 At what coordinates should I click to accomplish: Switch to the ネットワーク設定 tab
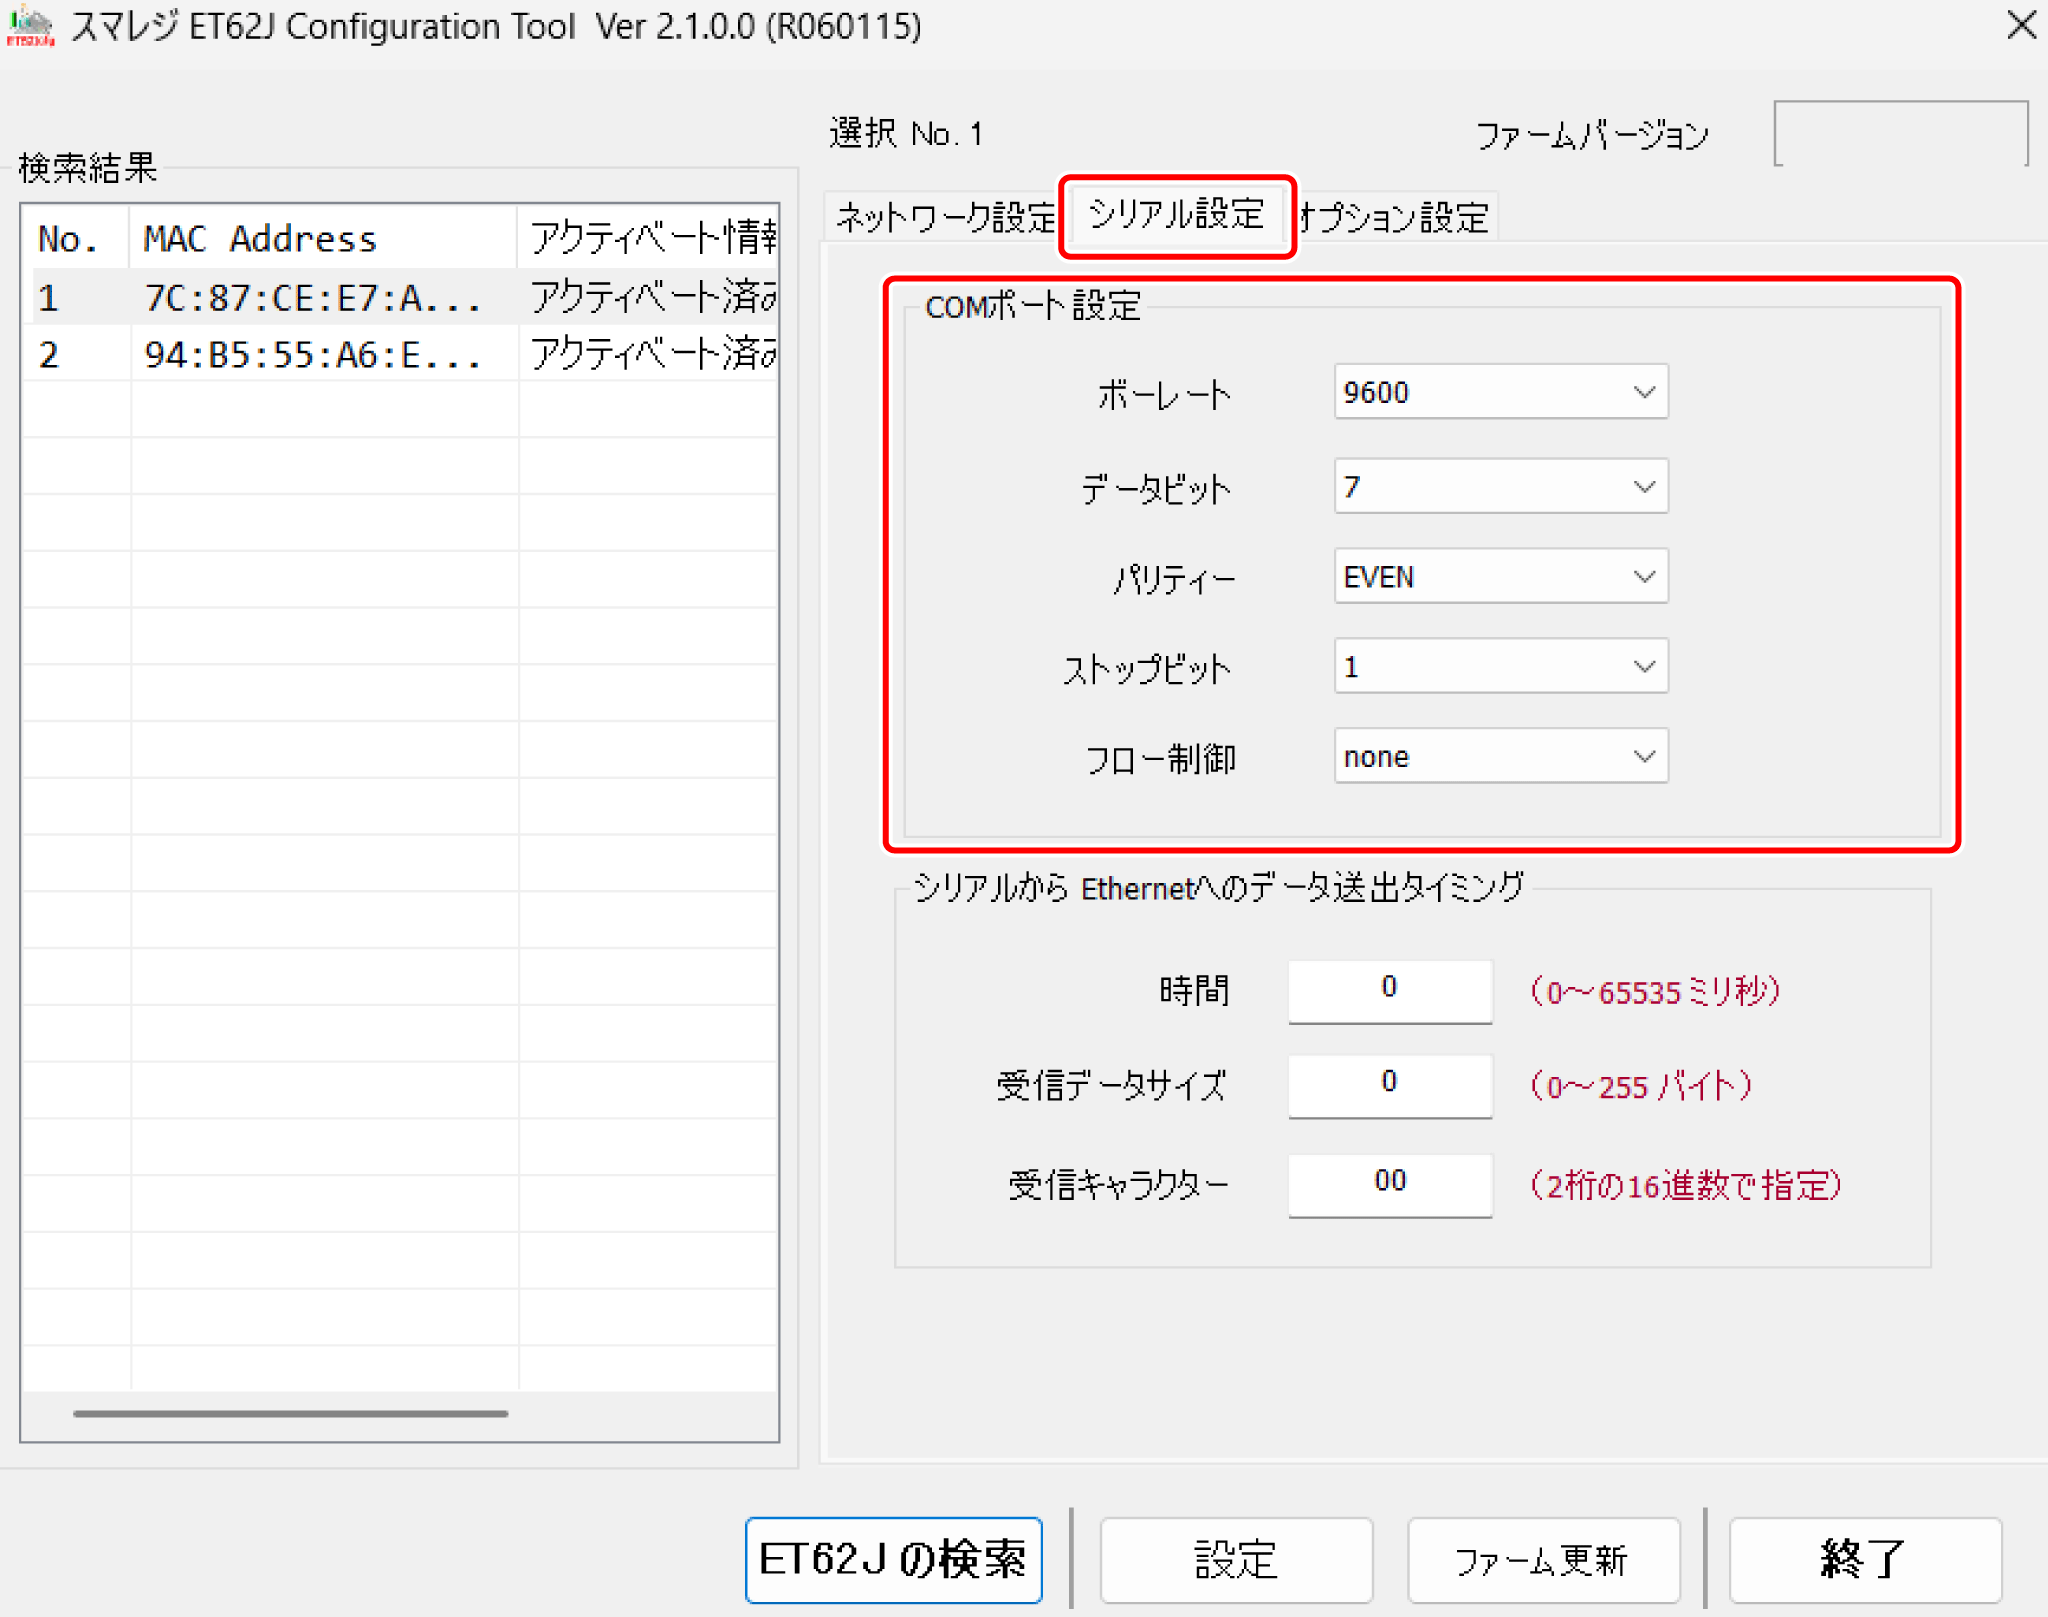(943, 217)
